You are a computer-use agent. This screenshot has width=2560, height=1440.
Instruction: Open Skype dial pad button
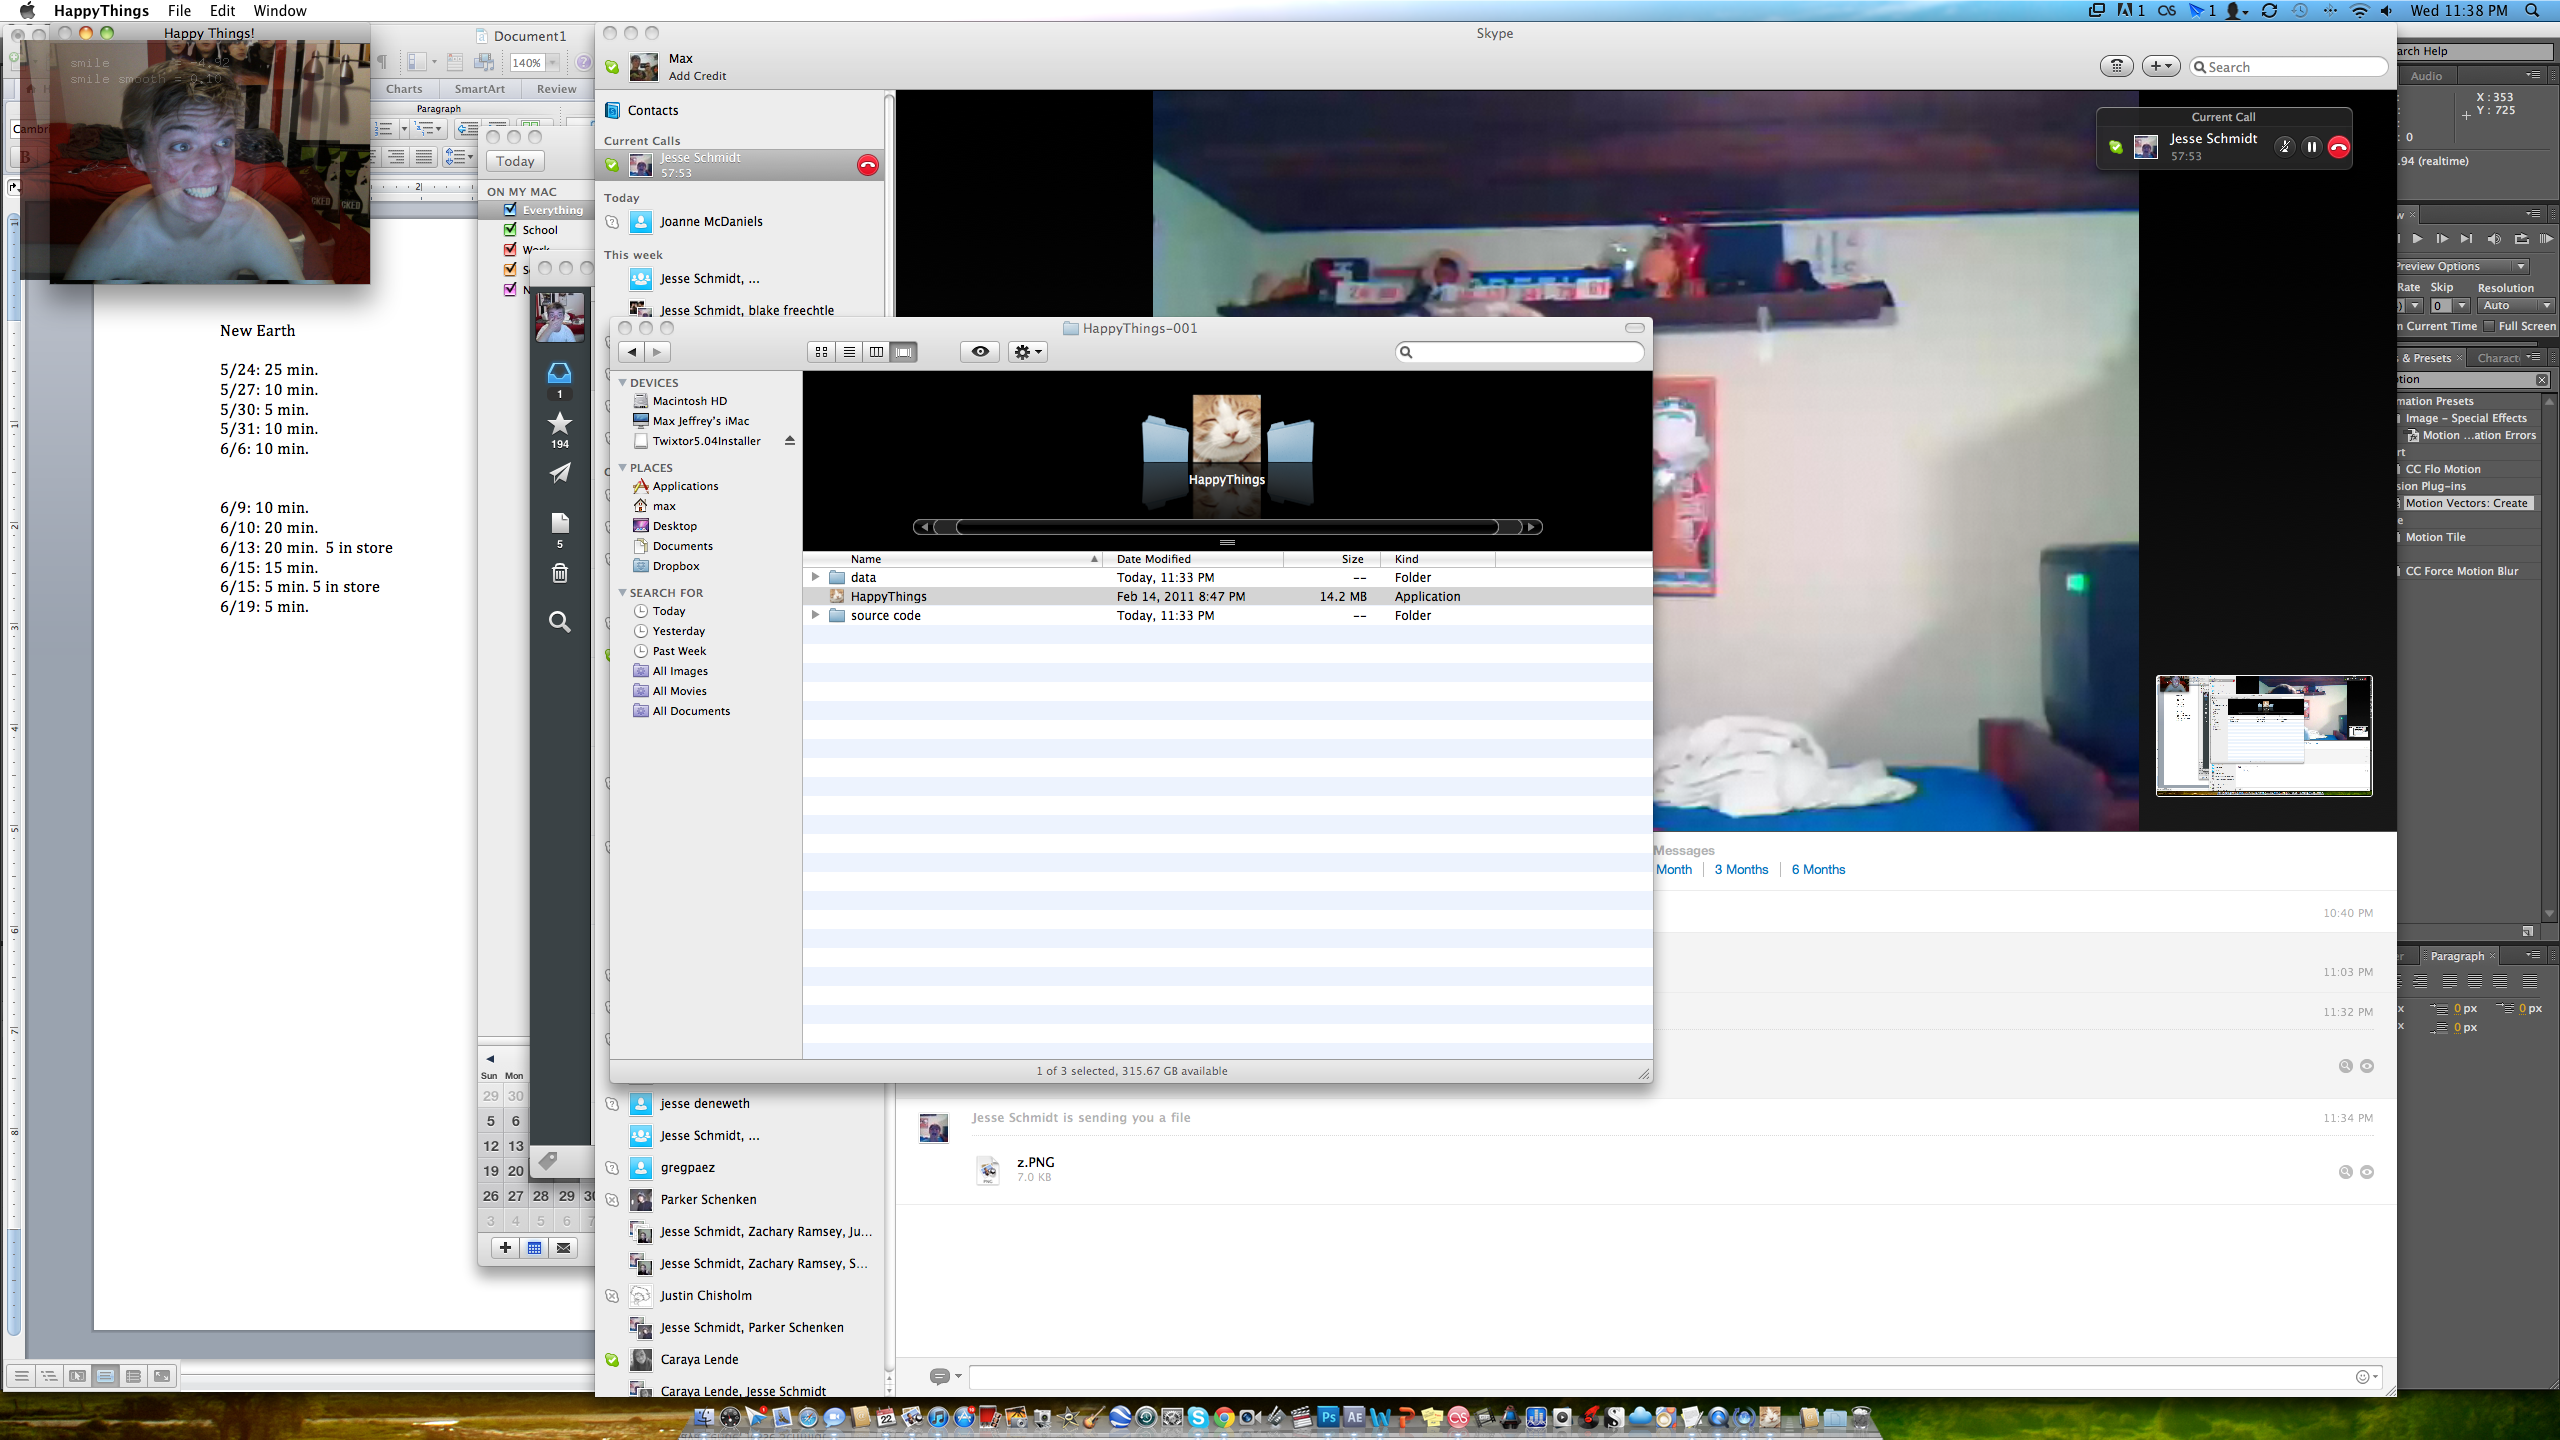coord(2116,66)
